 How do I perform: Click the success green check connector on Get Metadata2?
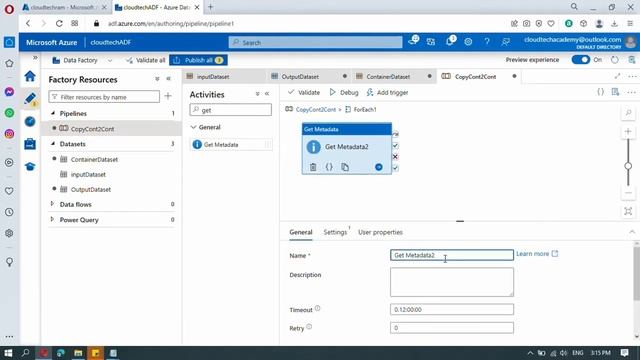[395, 146]
